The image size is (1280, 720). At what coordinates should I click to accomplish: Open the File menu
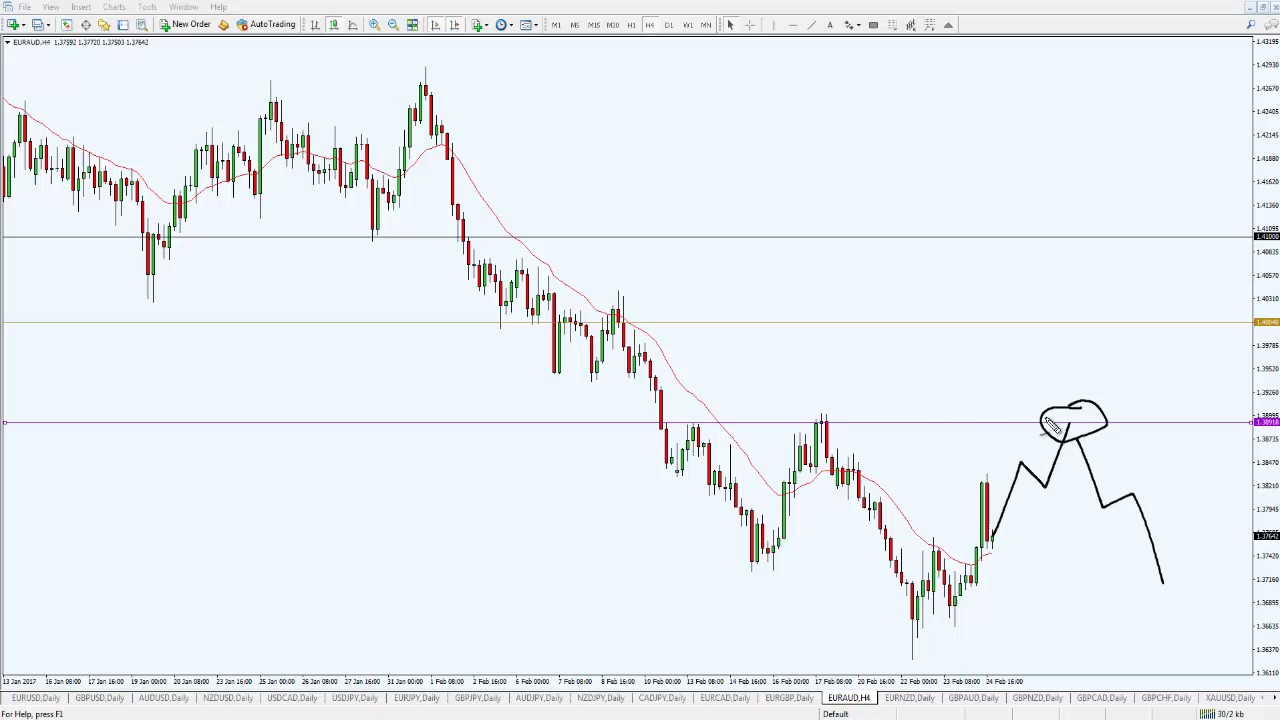tap(24, 7)
